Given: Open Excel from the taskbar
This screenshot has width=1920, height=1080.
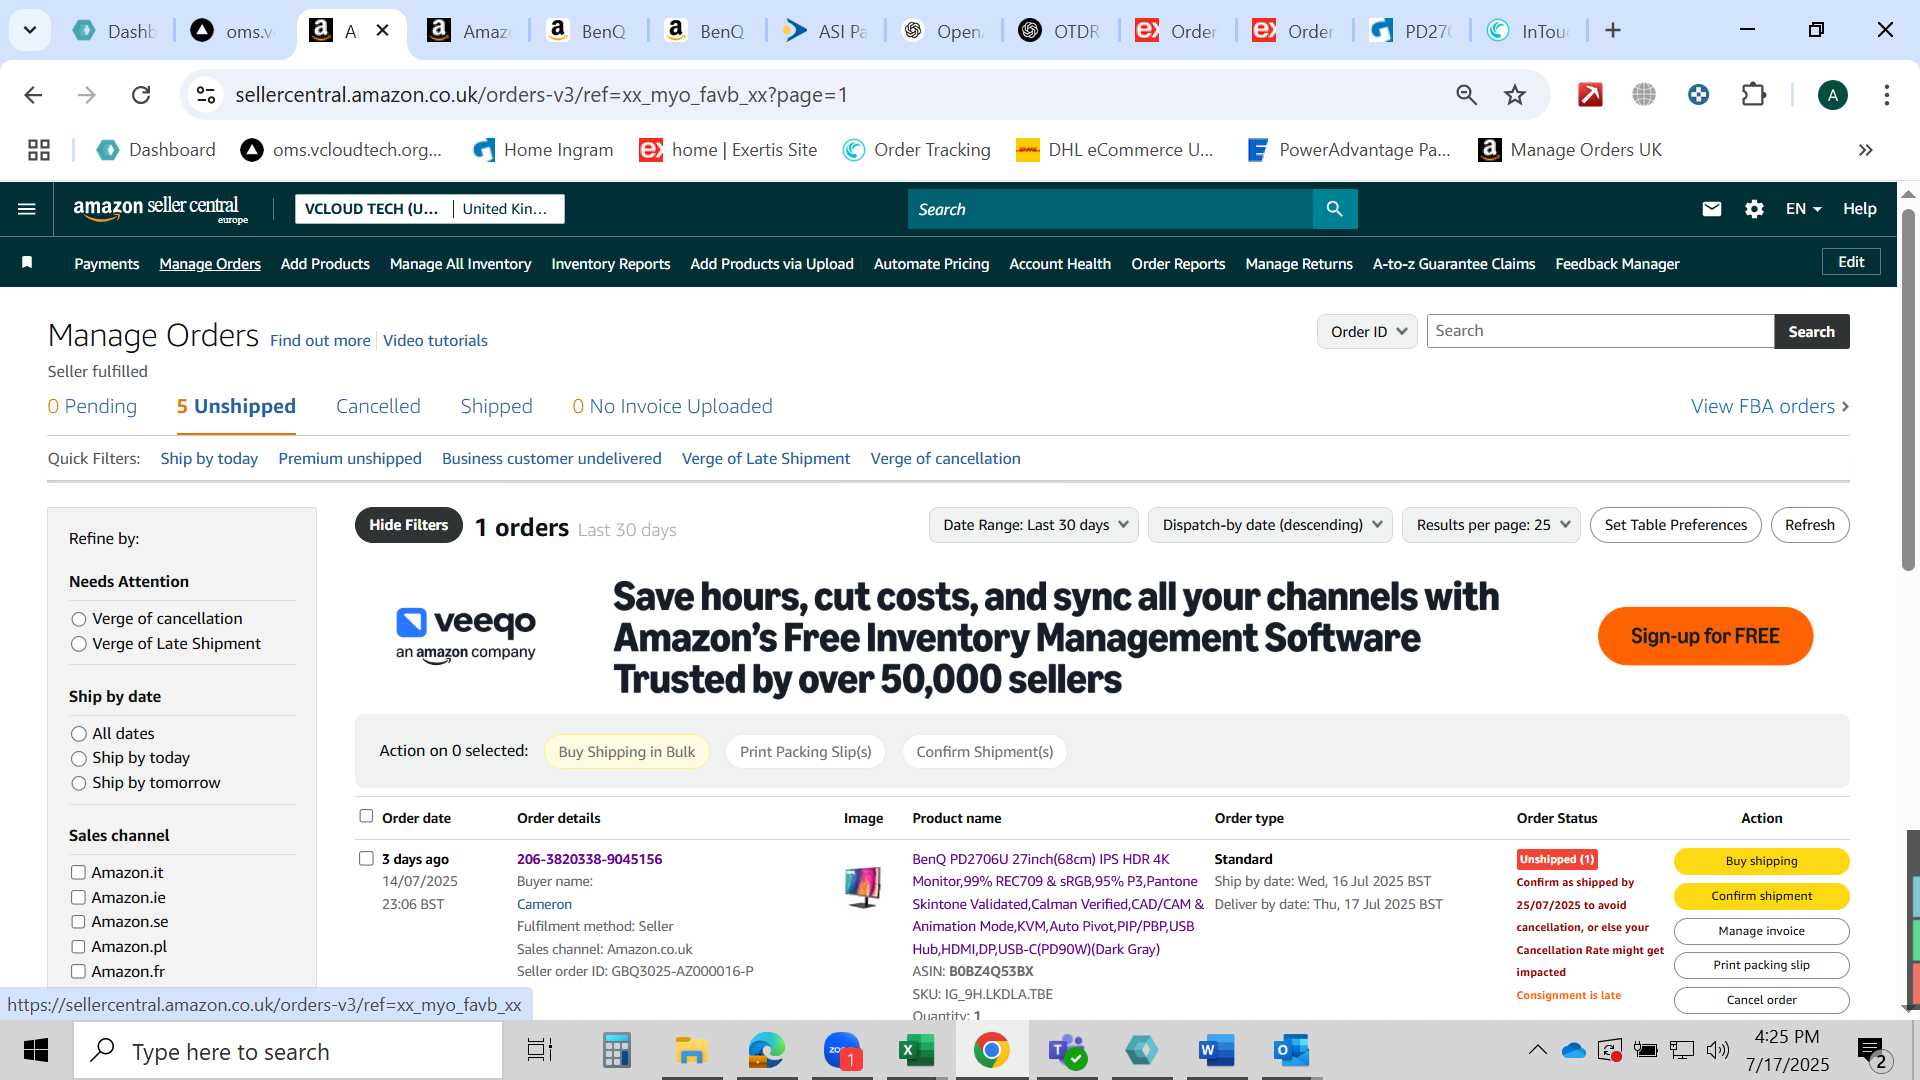Looking at the screenshot, I should point(916,1051).
